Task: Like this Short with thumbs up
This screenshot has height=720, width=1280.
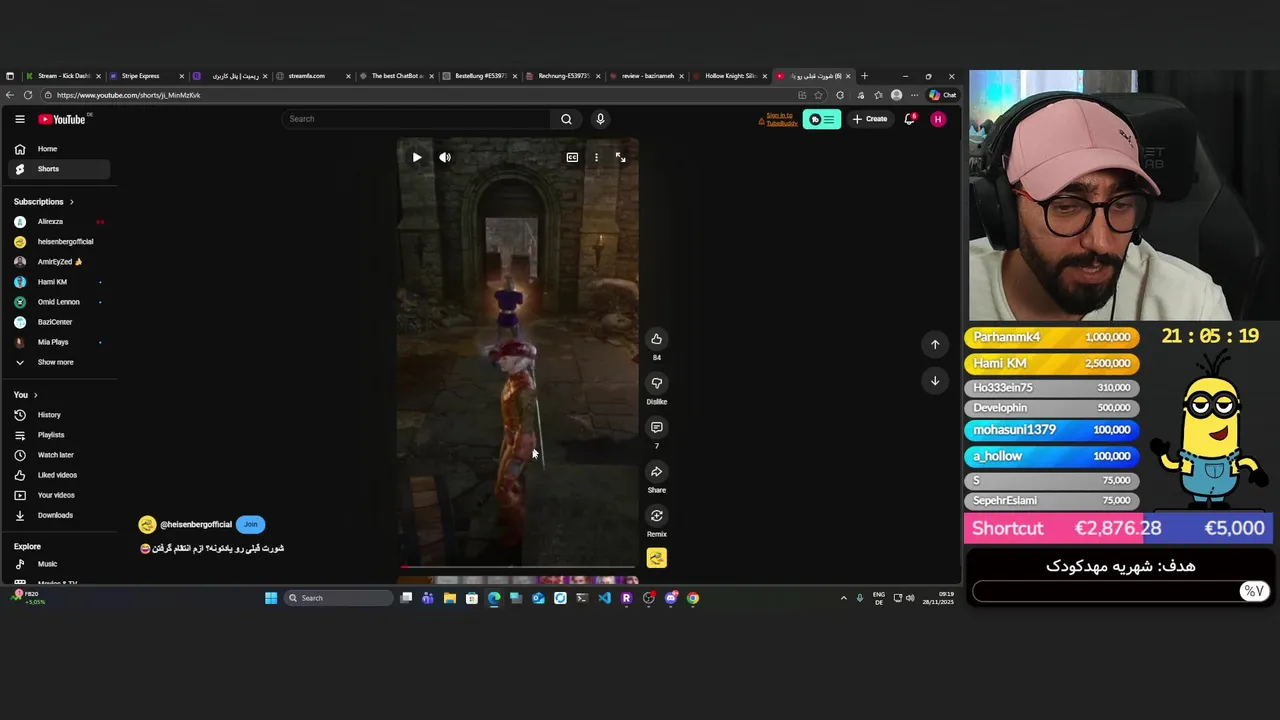Action: (x=656, y=339)
